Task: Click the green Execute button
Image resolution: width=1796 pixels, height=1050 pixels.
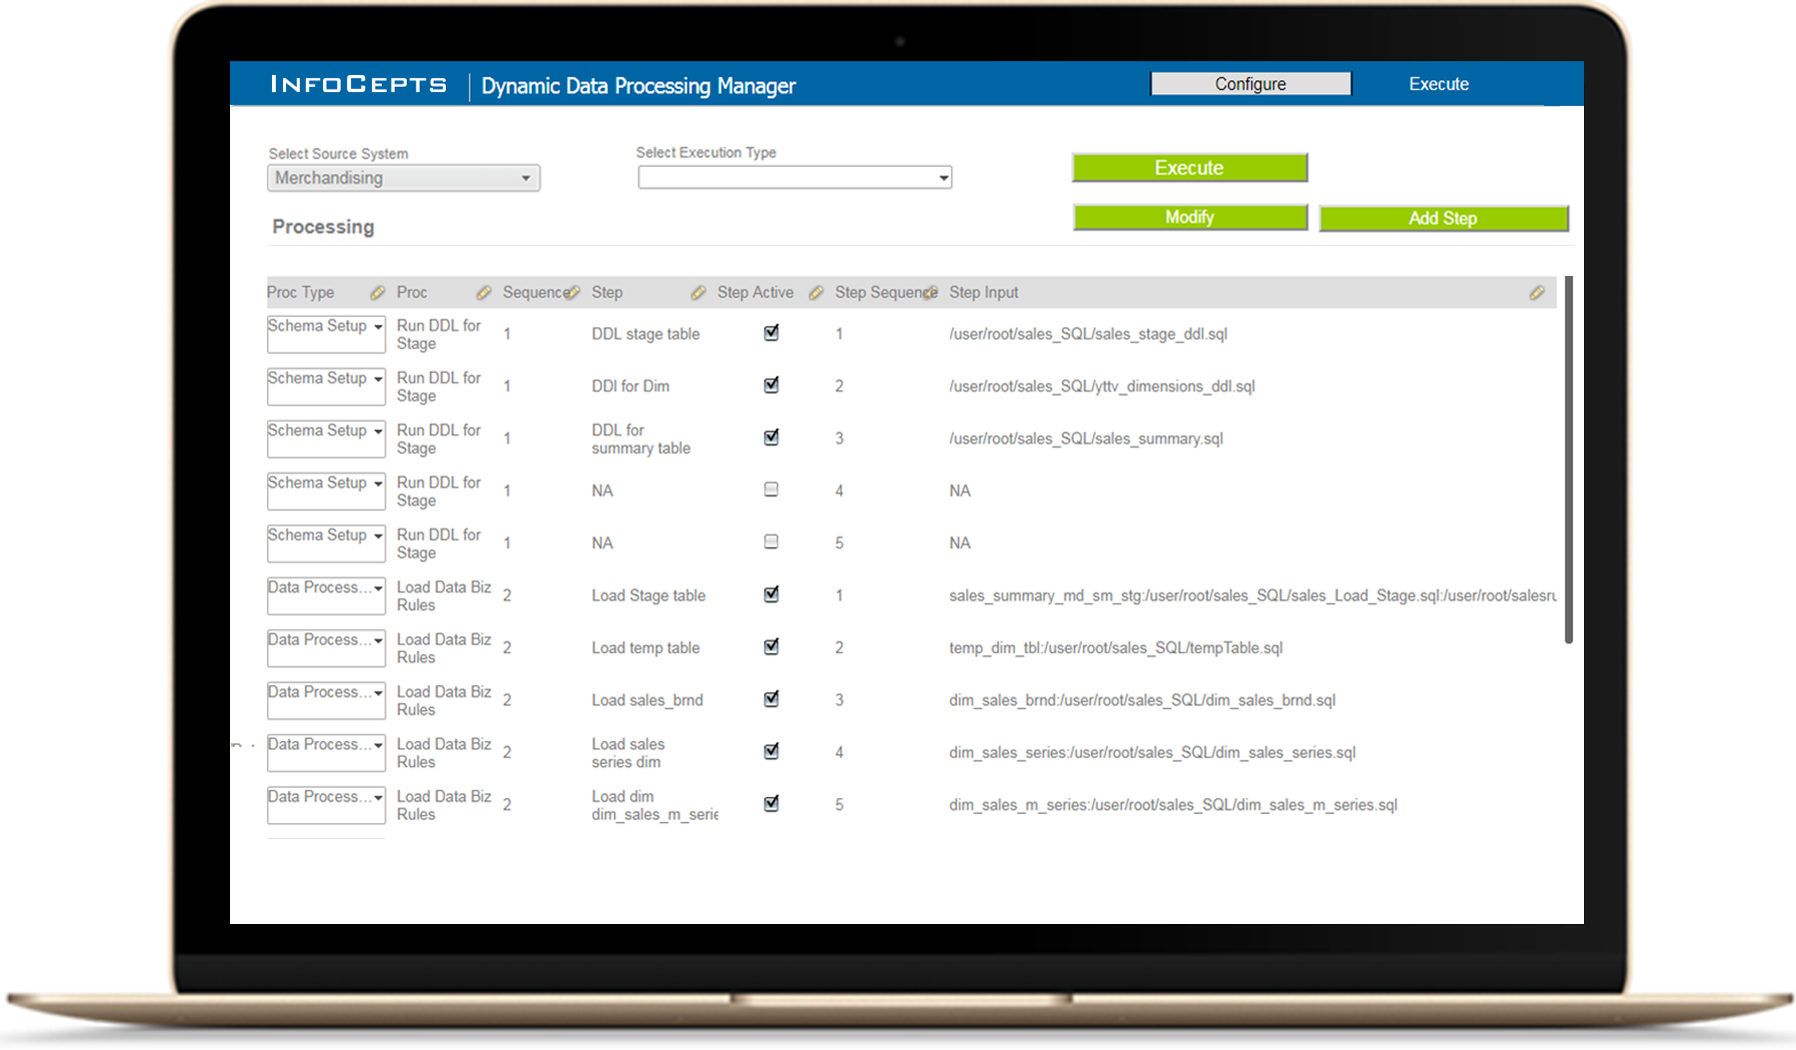Action: 1189,168
